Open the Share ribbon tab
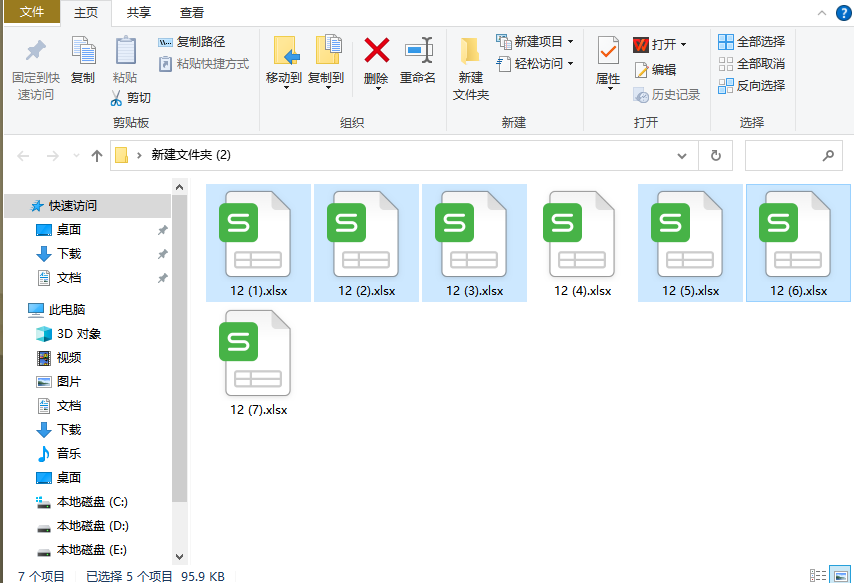The image size is (854, 583). (x=139, y=13)
